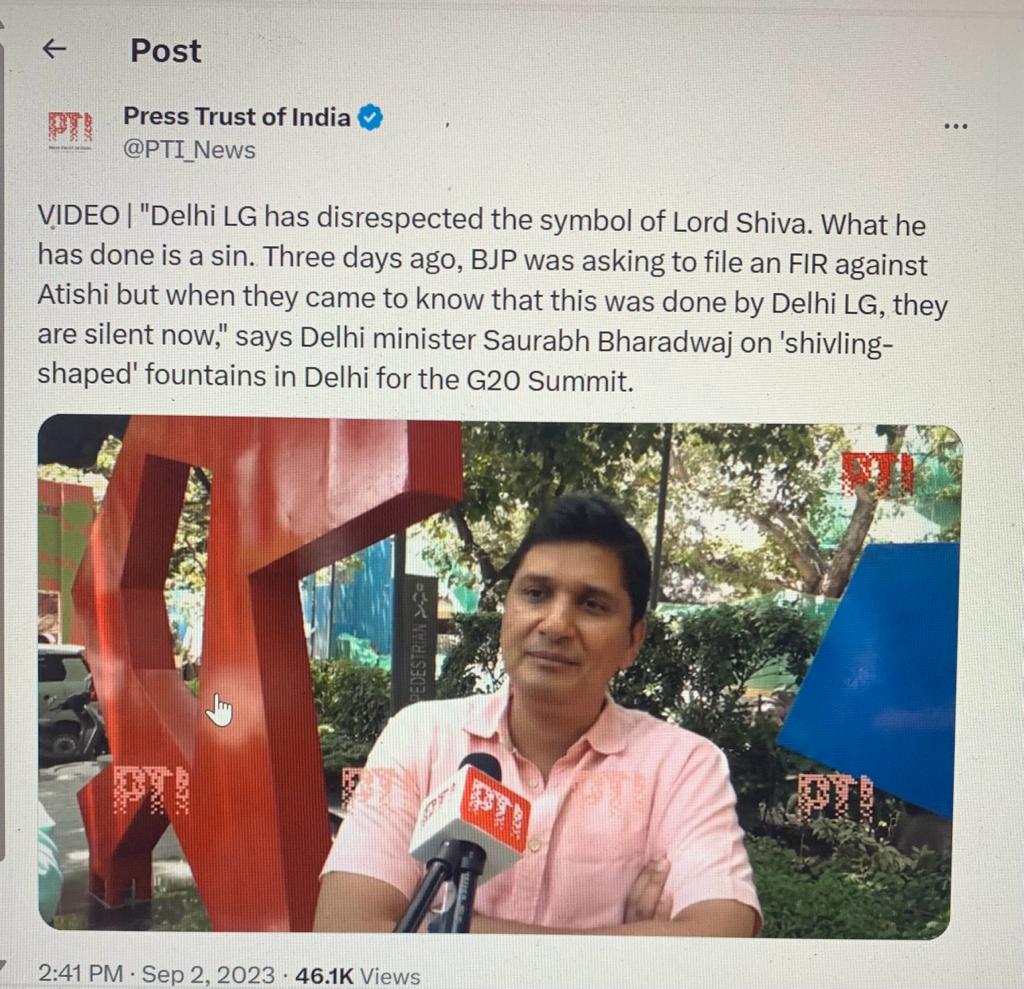Screen dimensions: 1024x989
Task: Click the blue angular sculpture in the video
Action: (x=875, y=673)
